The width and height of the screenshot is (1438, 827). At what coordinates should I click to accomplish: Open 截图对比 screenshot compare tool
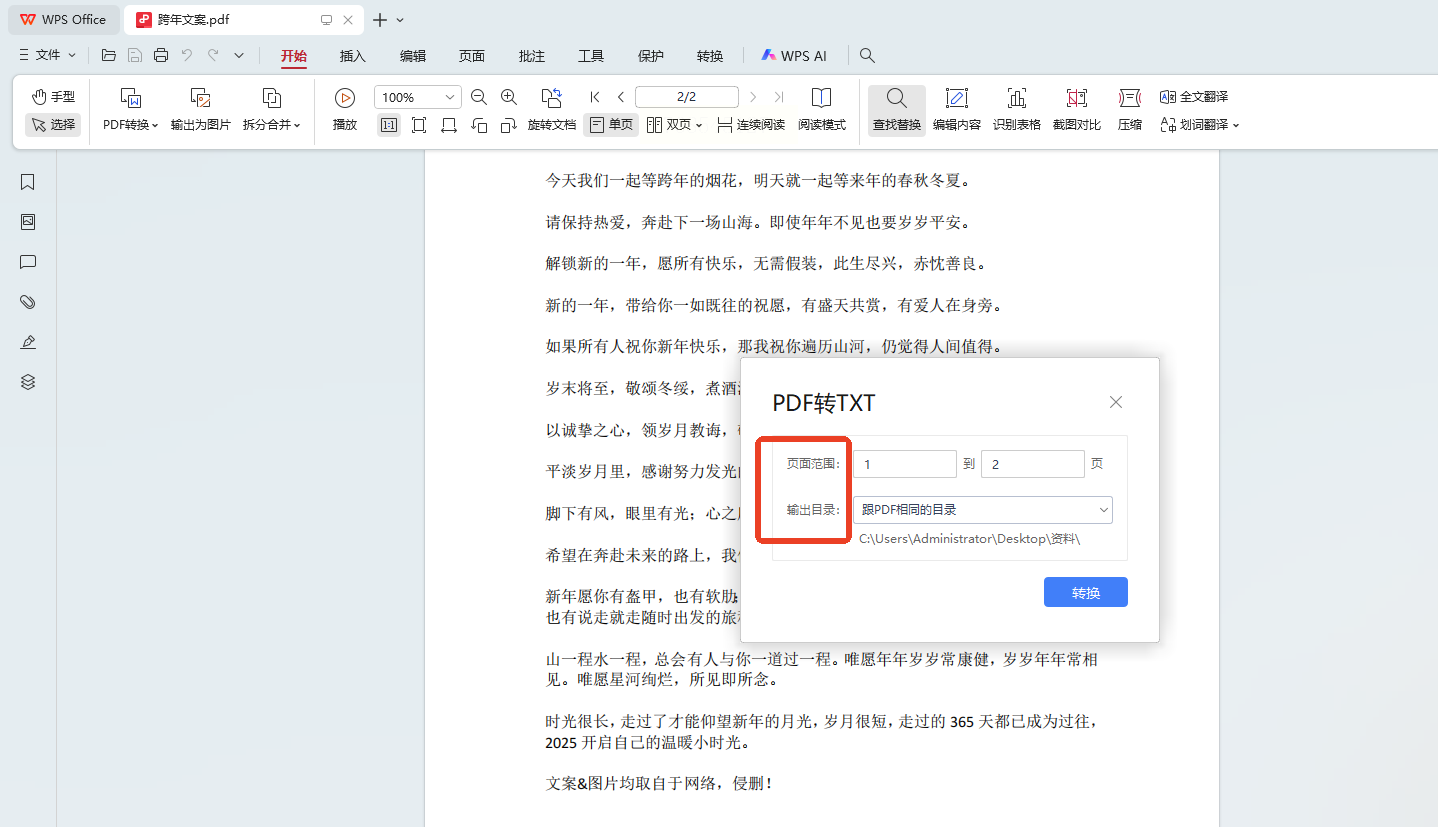(x=1076, y=98)
